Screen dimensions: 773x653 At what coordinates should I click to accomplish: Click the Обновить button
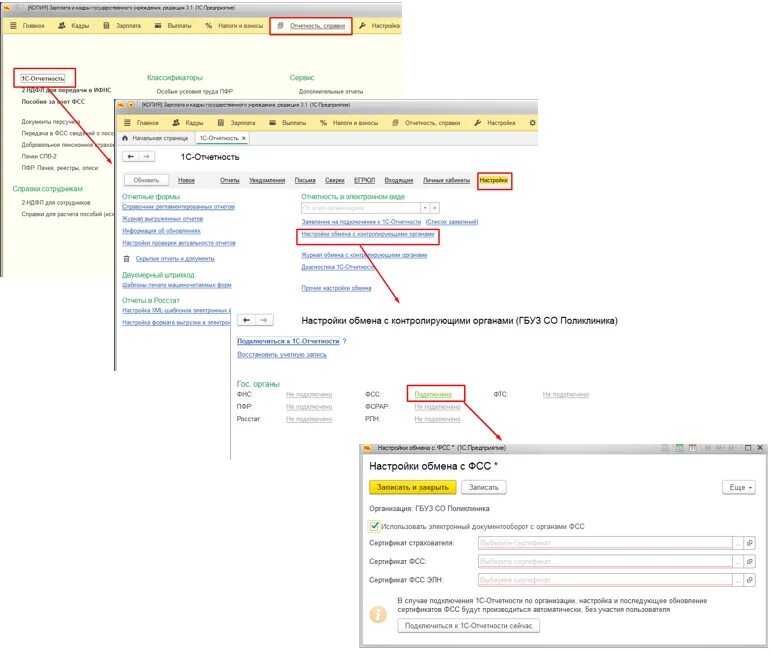click(x=146, y=180)
